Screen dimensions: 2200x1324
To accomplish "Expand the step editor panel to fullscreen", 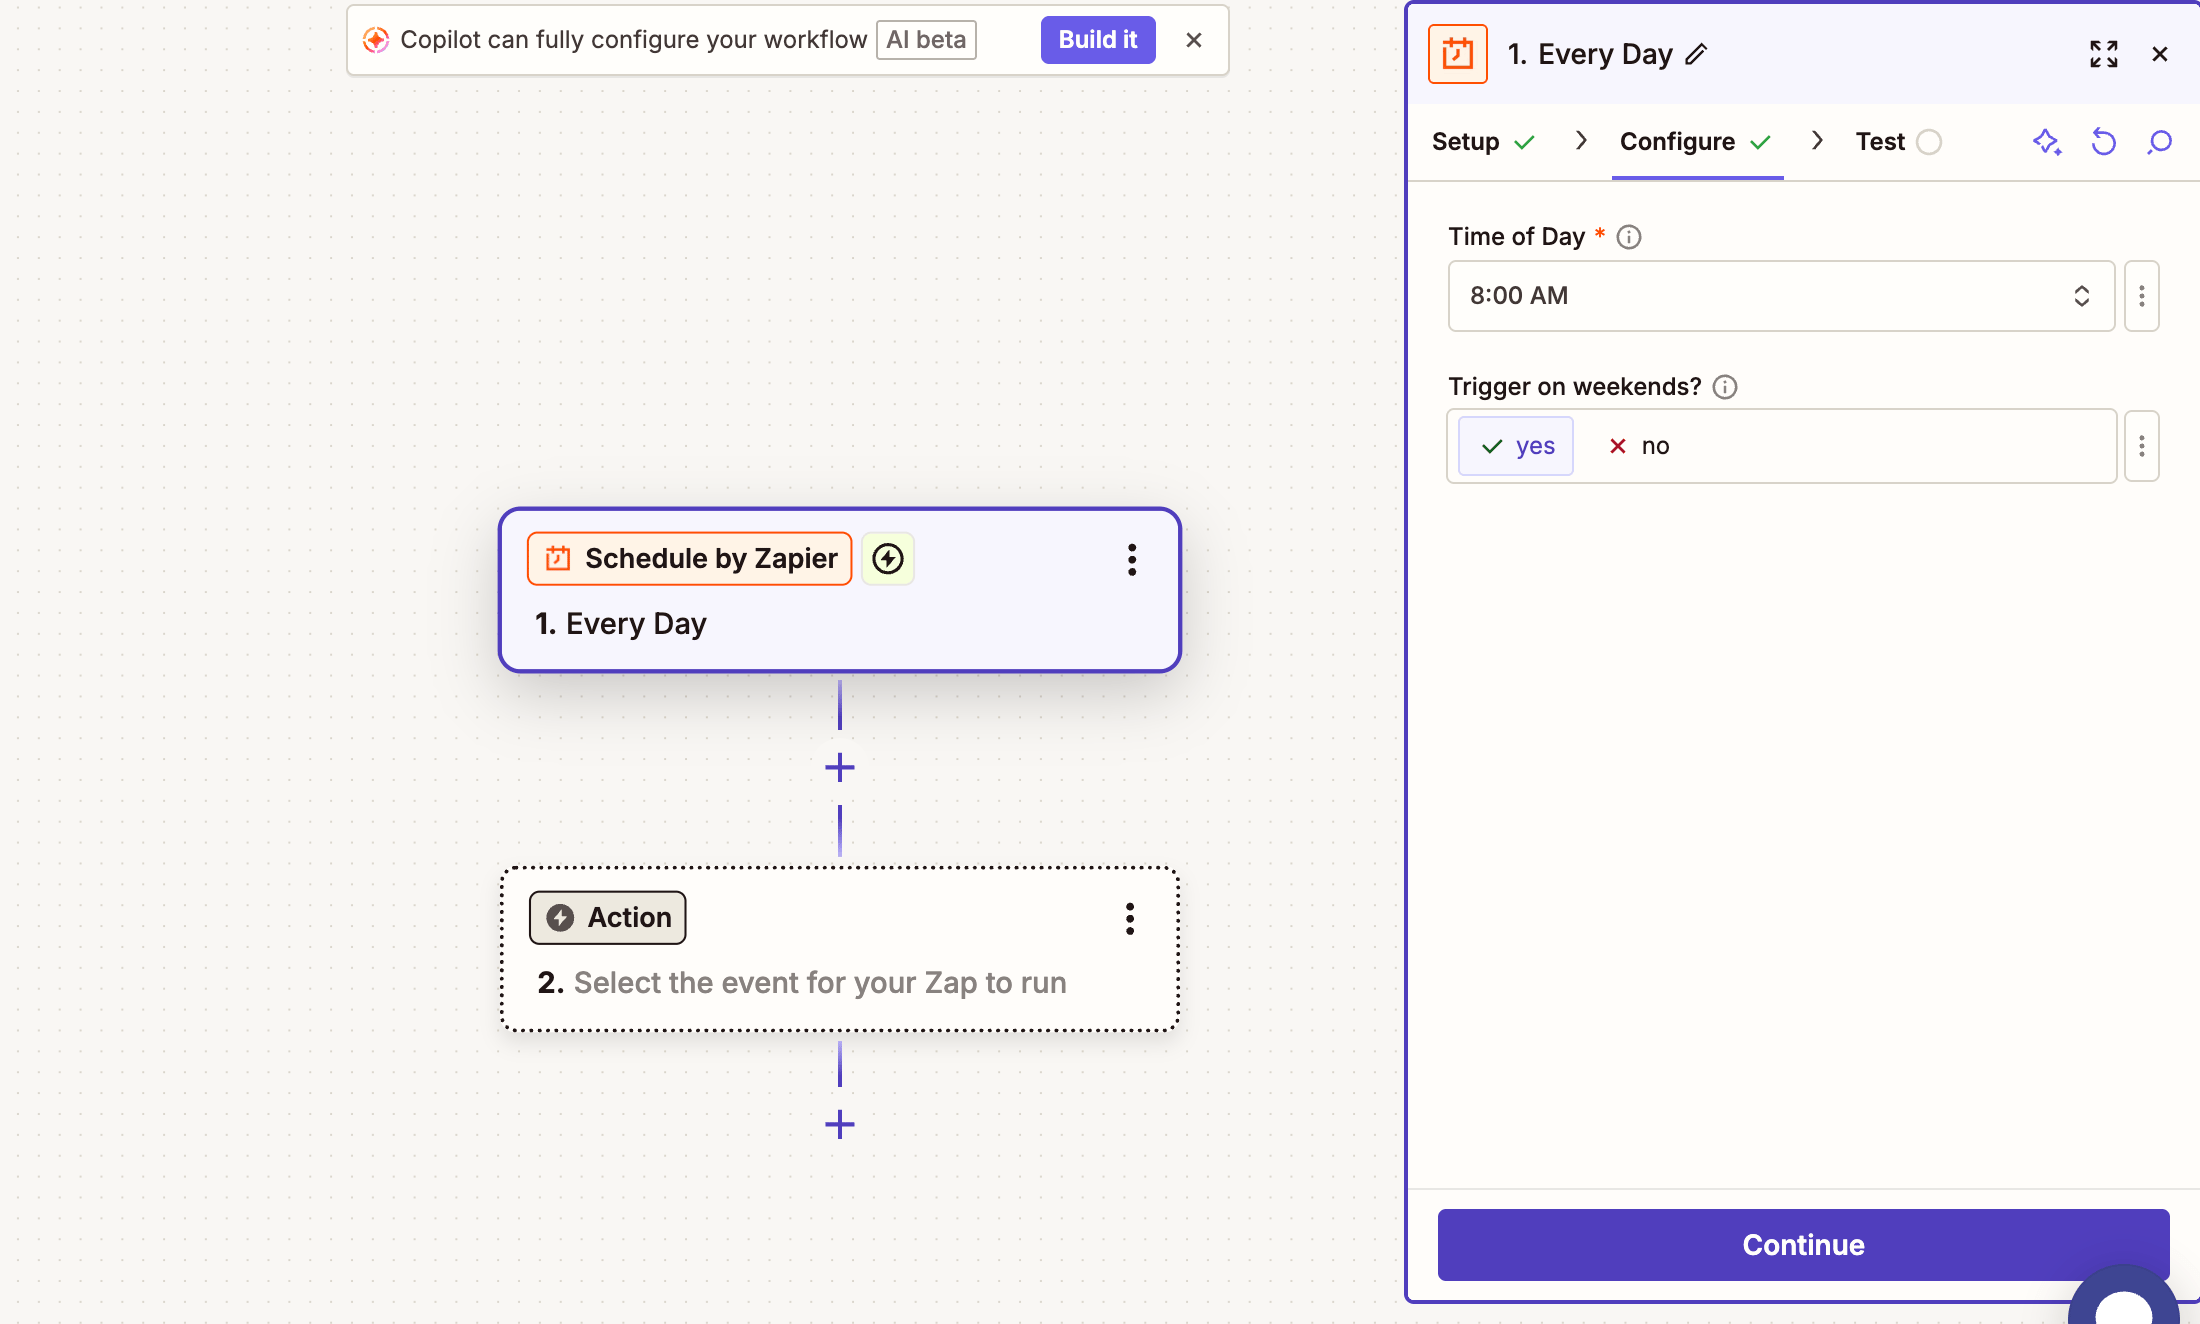I will (x=2104, y=54).
